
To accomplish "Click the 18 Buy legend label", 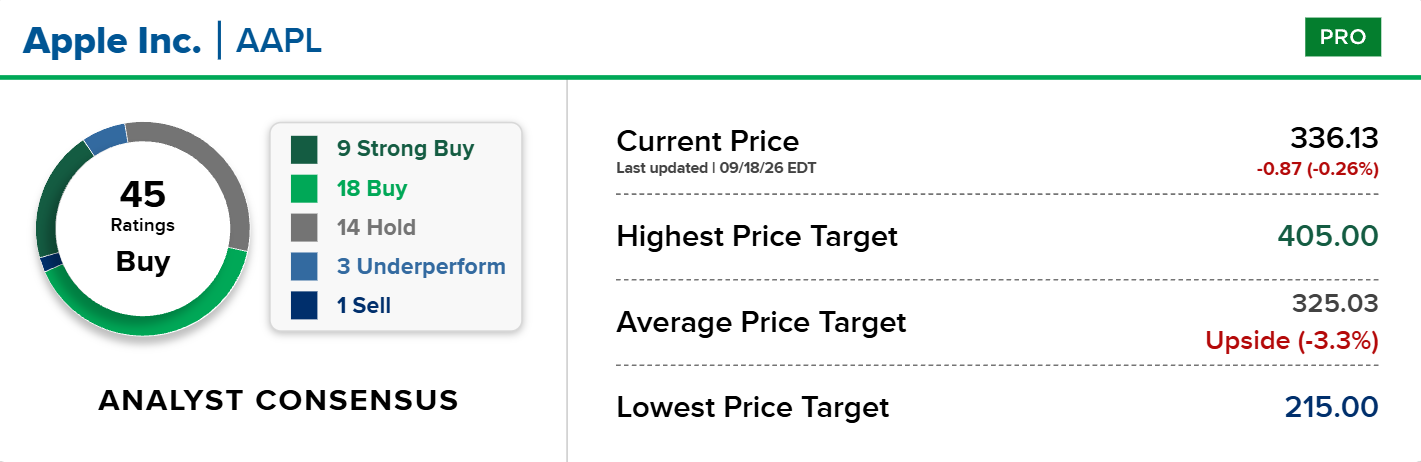I will (372, 189).
